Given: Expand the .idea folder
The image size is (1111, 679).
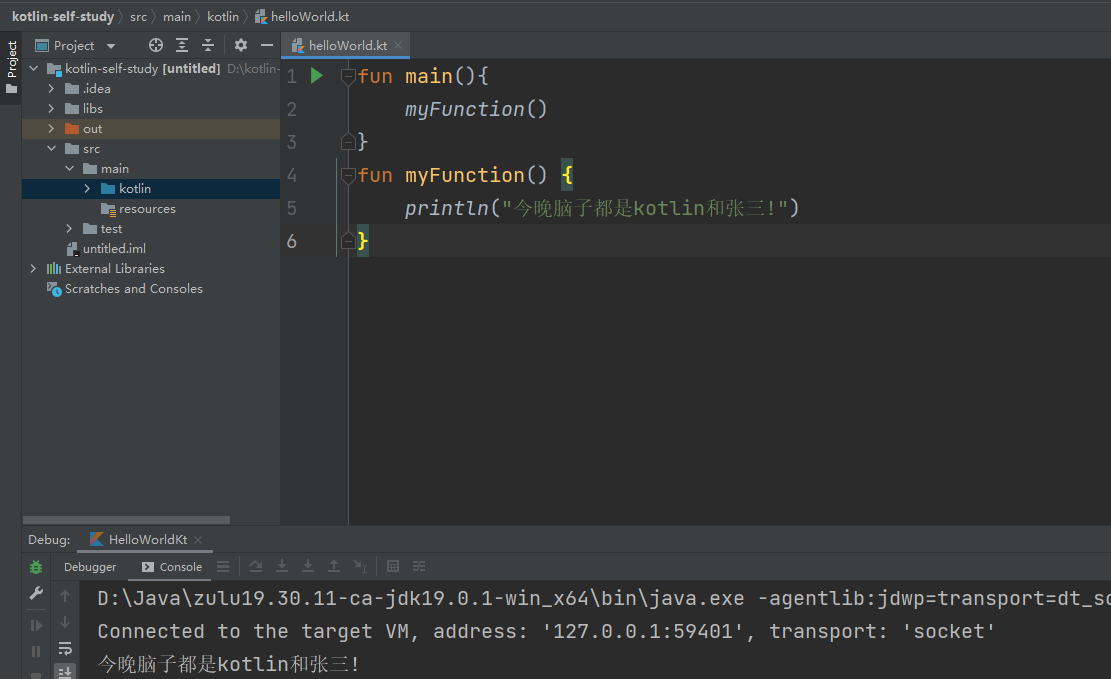Looking at the screenshot, I should coord(51,89).
